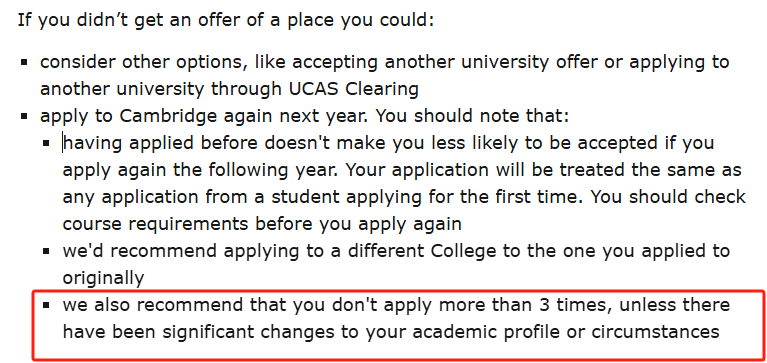Click the words "academic profile or circumstances"
The height and width of the screenshot is (363, 767).
[566, 332]
